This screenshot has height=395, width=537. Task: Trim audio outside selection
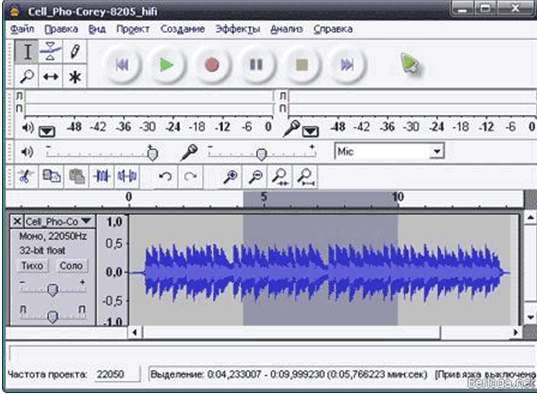[102, 177]
